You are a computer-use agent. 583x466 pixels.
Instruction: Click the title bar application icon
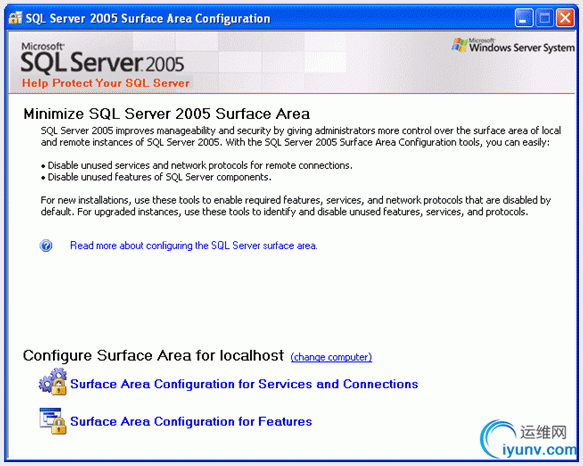click(x=15, y=18)
